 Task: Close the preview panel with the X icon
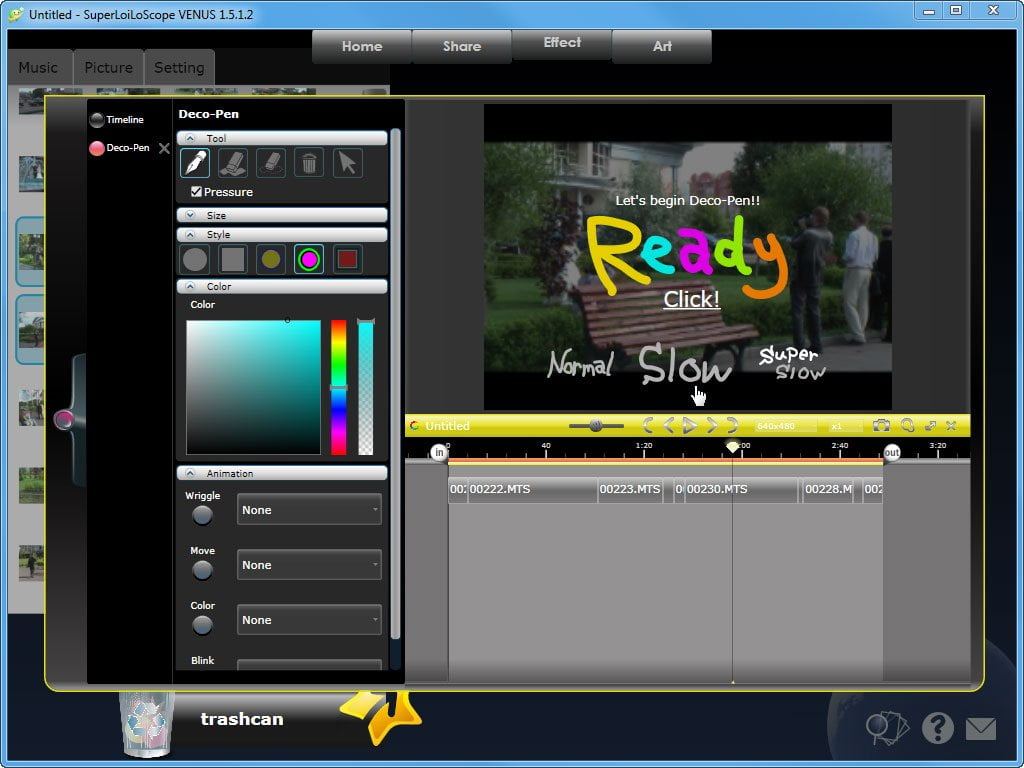(951, 426)
